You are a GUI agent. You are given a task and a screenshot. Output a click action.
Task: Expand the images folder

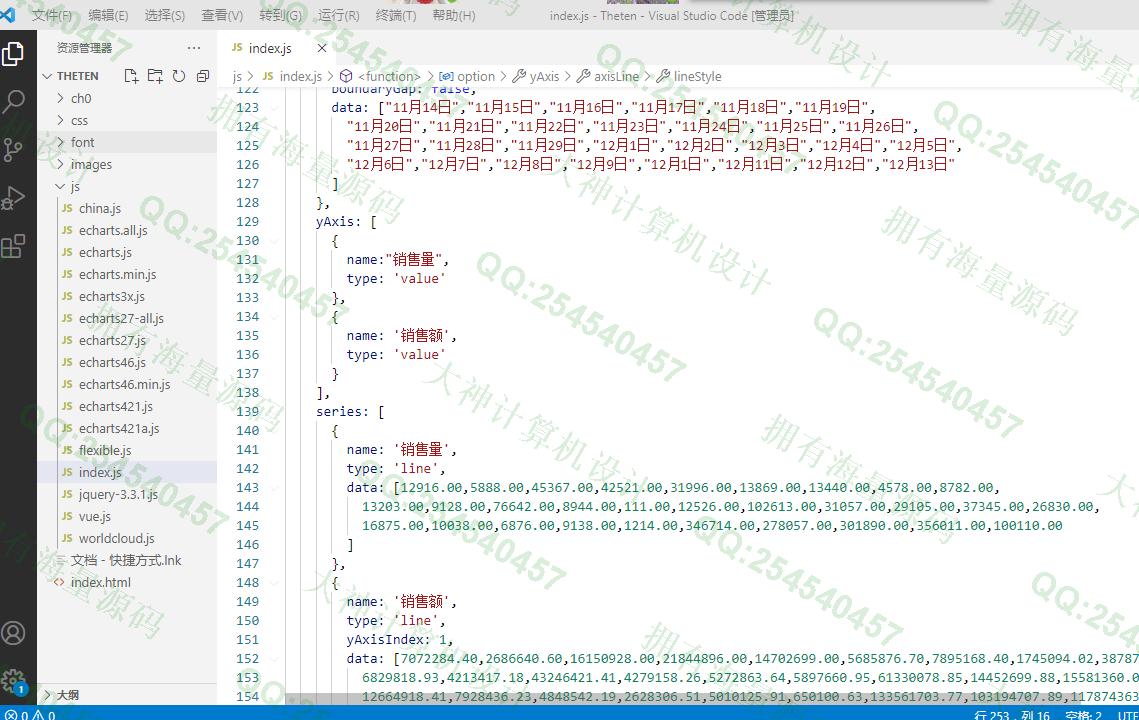(x=127, y=164)
